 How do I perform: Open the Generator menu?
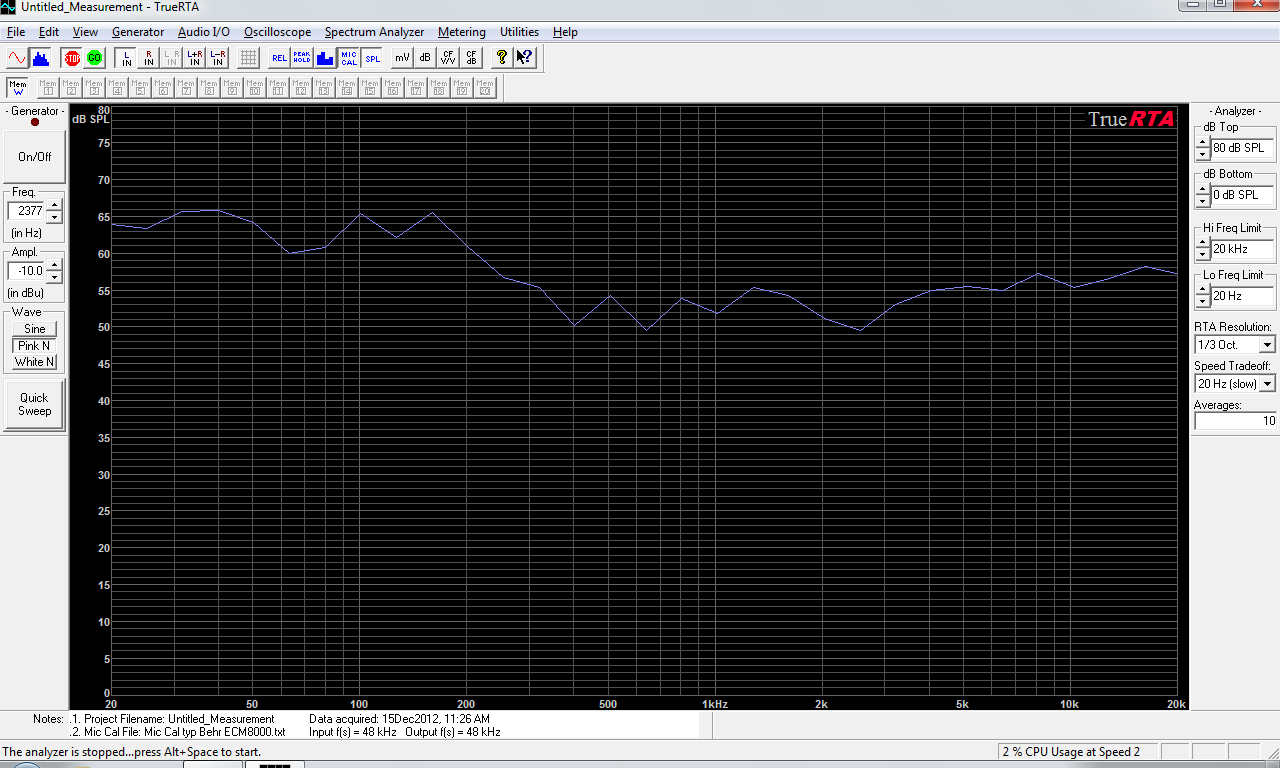coord(138,32)
